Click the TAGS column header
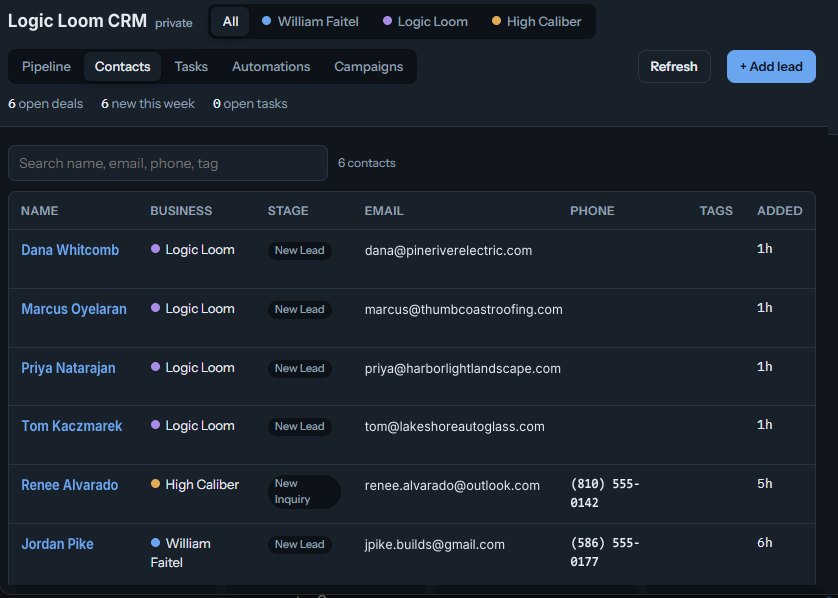The height and width of the screenshot is (598, 838). (716, 211)
